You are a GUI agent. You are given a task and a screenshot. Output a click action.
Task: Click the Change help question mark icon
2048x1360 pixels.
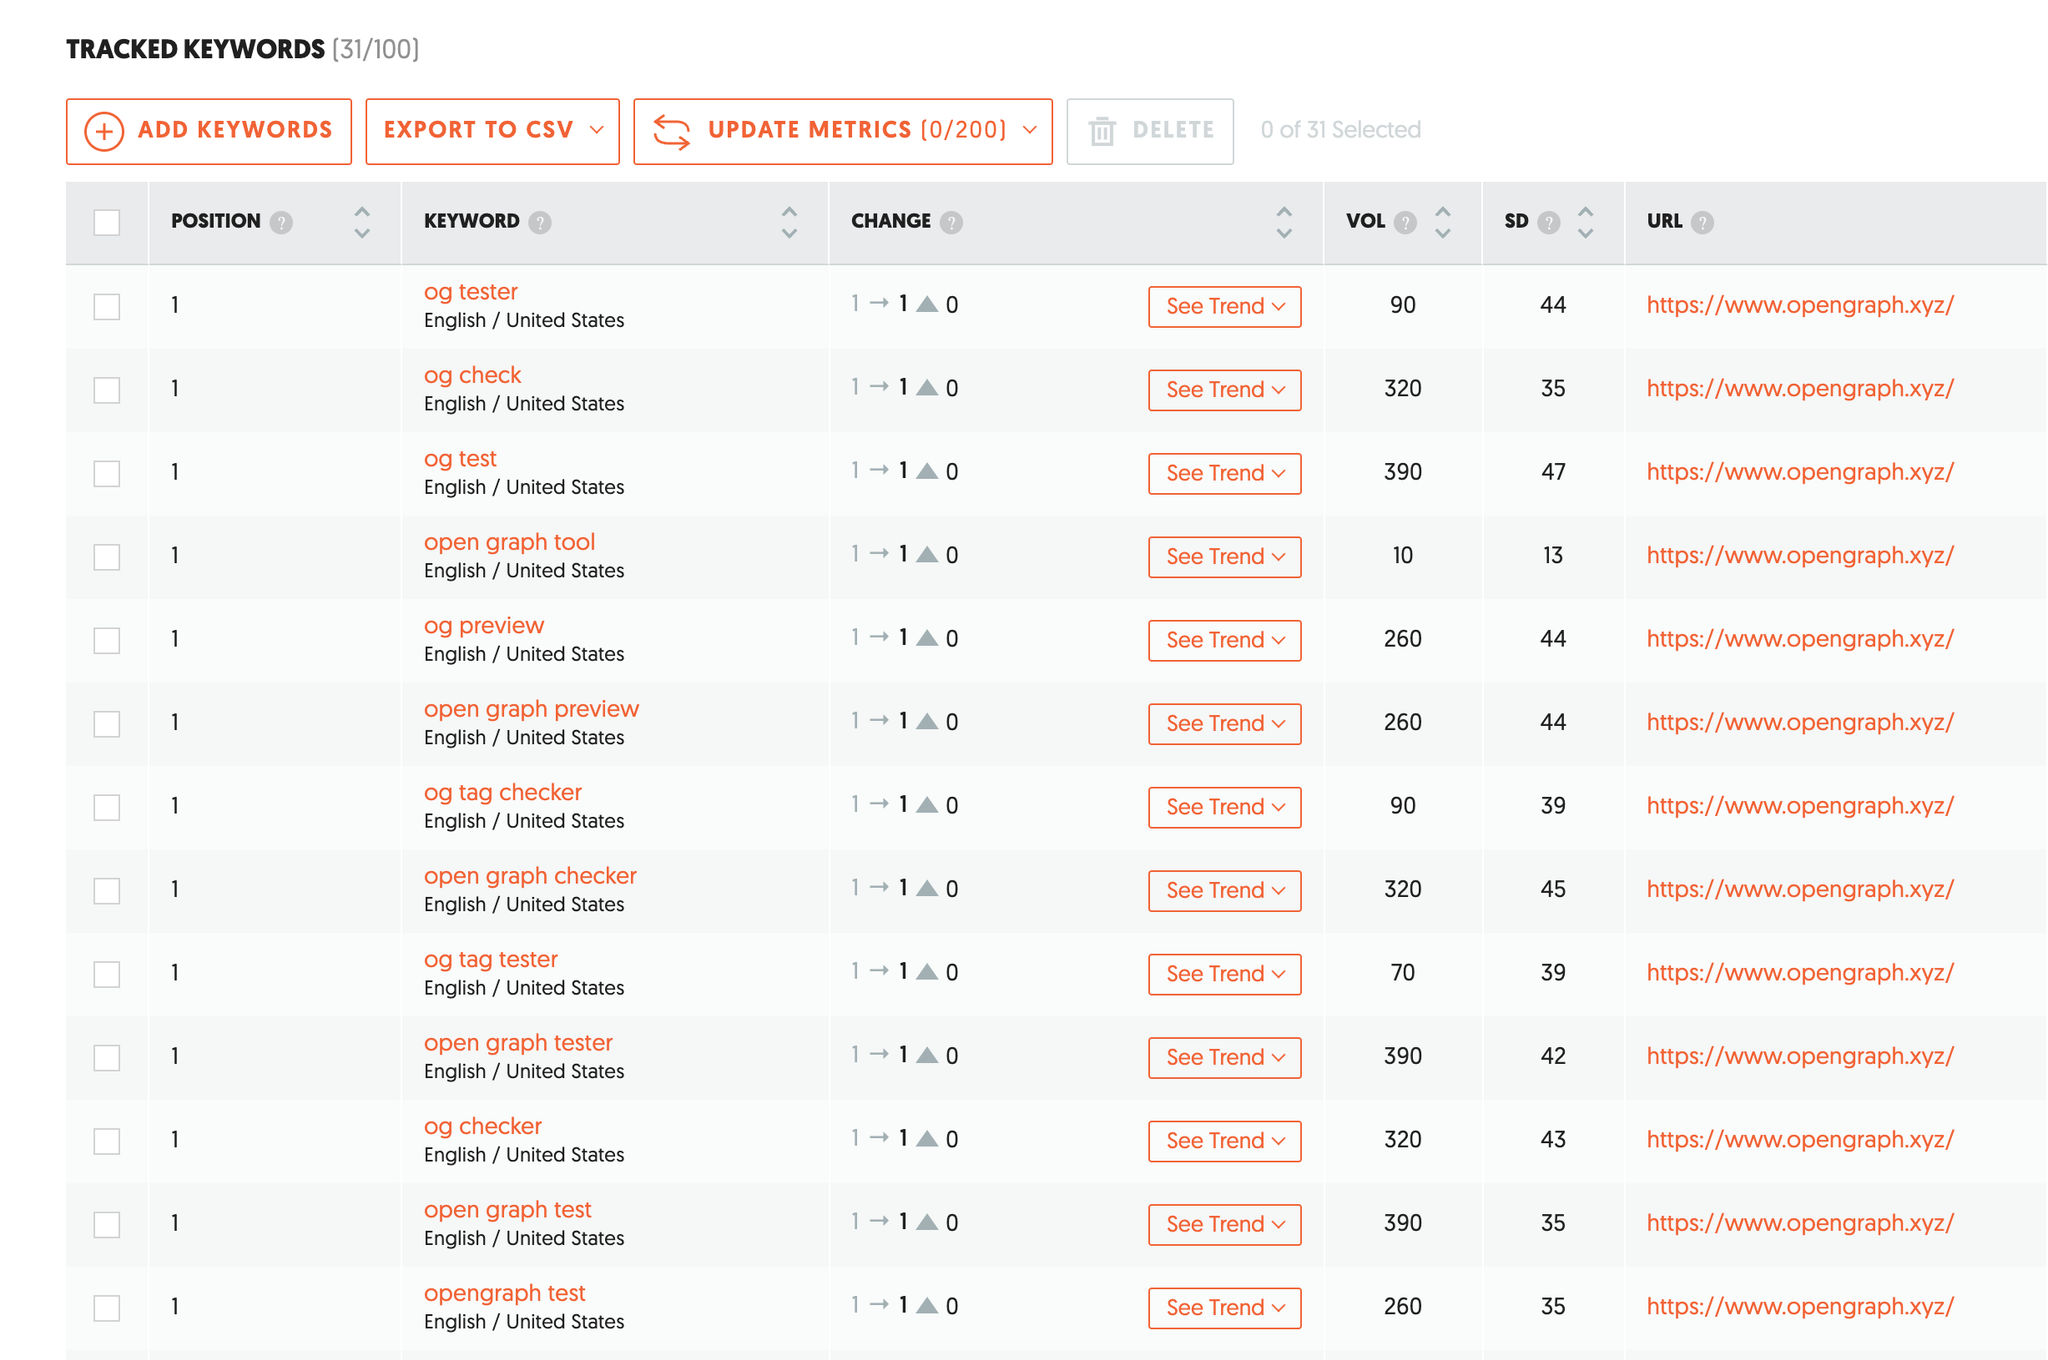pyautogui.click(x=952, y=222)
